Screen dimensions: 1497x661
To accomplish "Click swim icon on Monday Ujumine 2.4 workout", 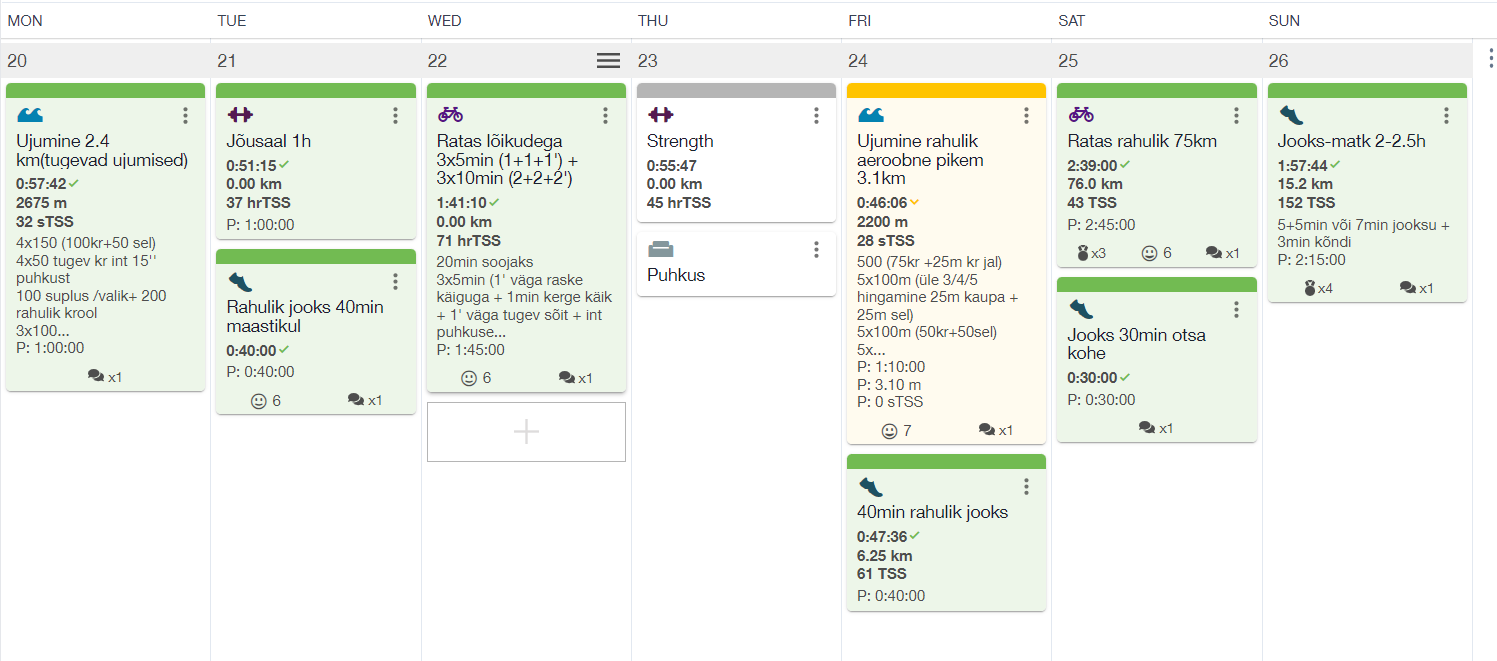I will [30, 115].
